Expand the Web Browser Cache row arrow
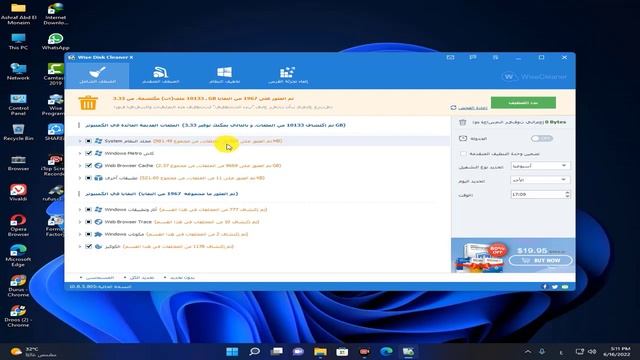Viewport: 640px width, 360px height. click(80, 166)
